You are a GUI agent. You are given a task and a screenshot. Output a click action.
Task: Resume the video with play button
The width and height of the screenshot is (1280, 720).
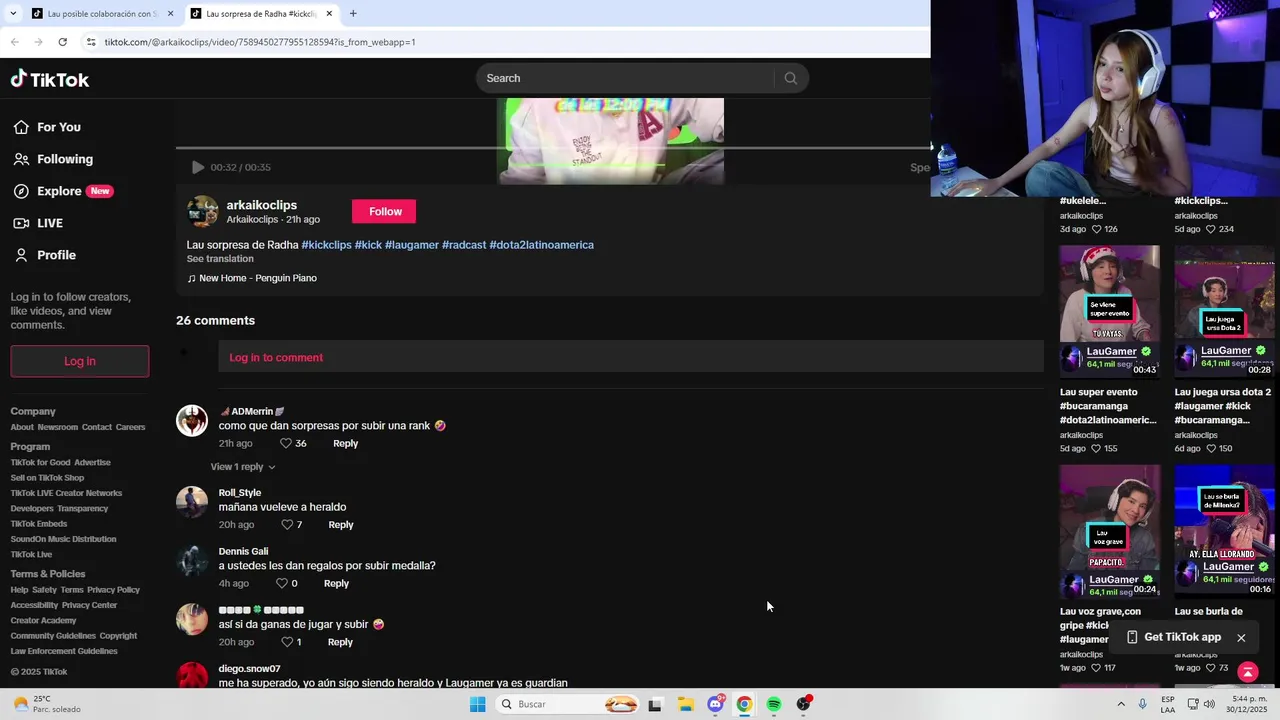click(198, 167)
